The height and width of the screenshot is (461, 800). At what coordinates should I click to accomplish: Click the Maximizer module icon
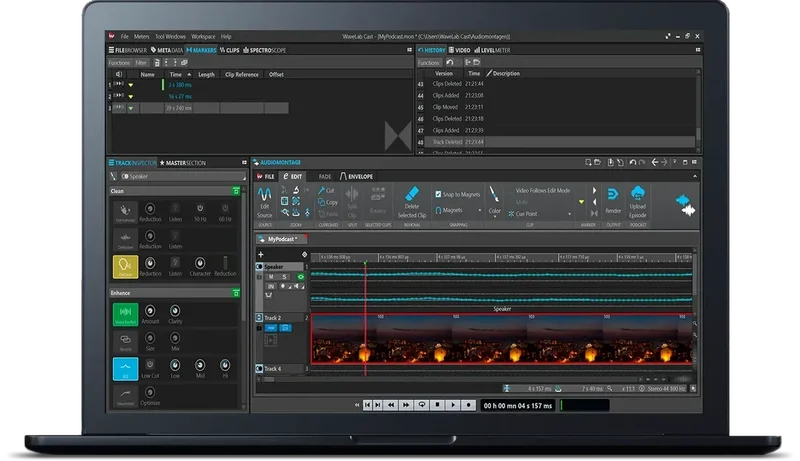[x=125, y=395]
